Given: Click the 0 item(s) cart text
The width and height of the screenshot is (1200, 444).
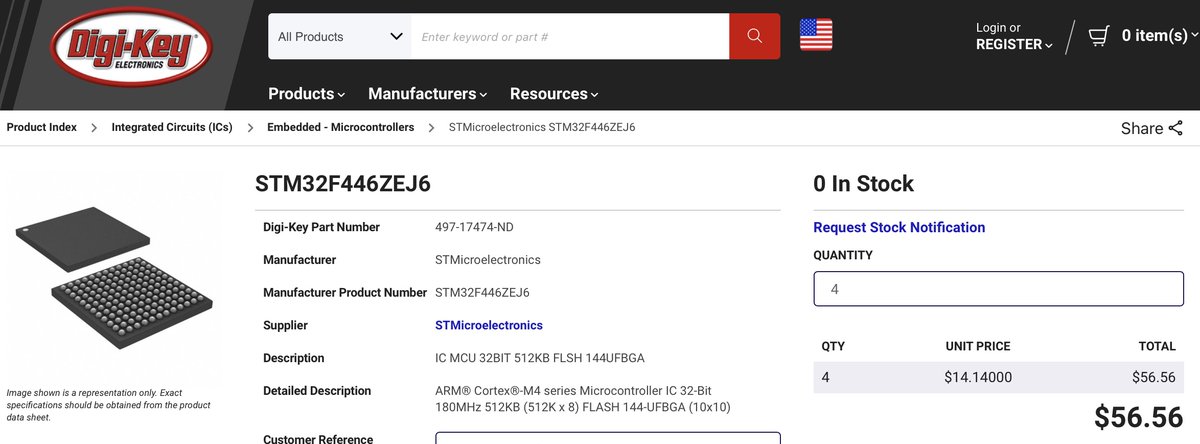Looking at the screenshot, I should pyautogui.click(x=1154, y=36).
